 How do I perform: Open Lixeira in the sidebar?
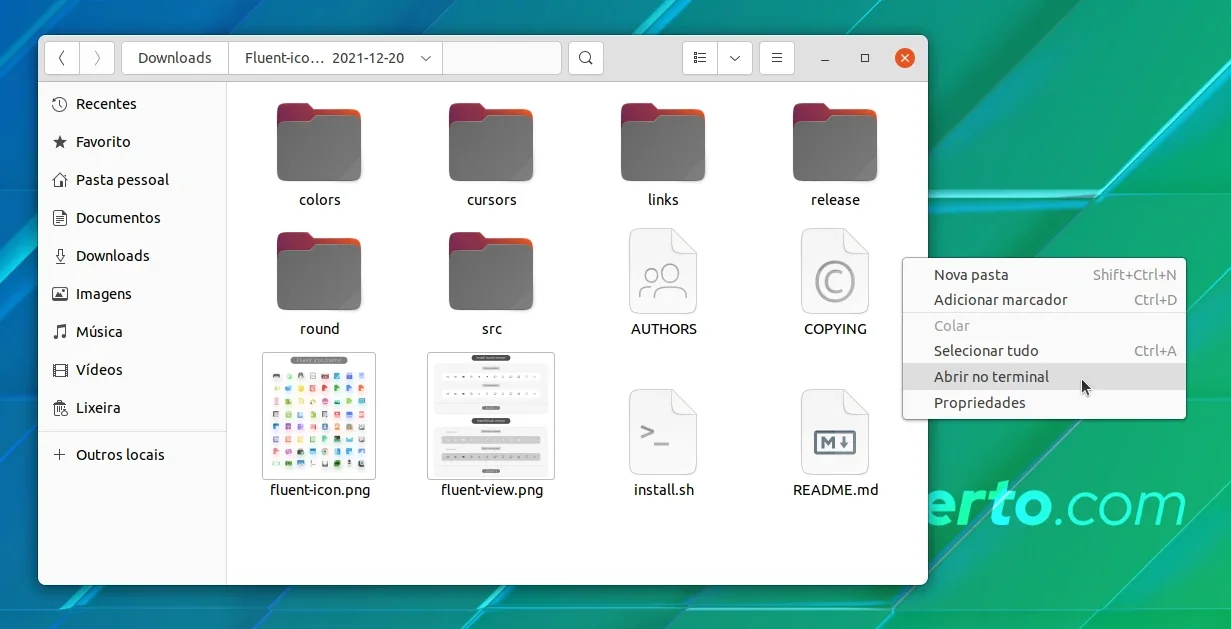(133, 408)
